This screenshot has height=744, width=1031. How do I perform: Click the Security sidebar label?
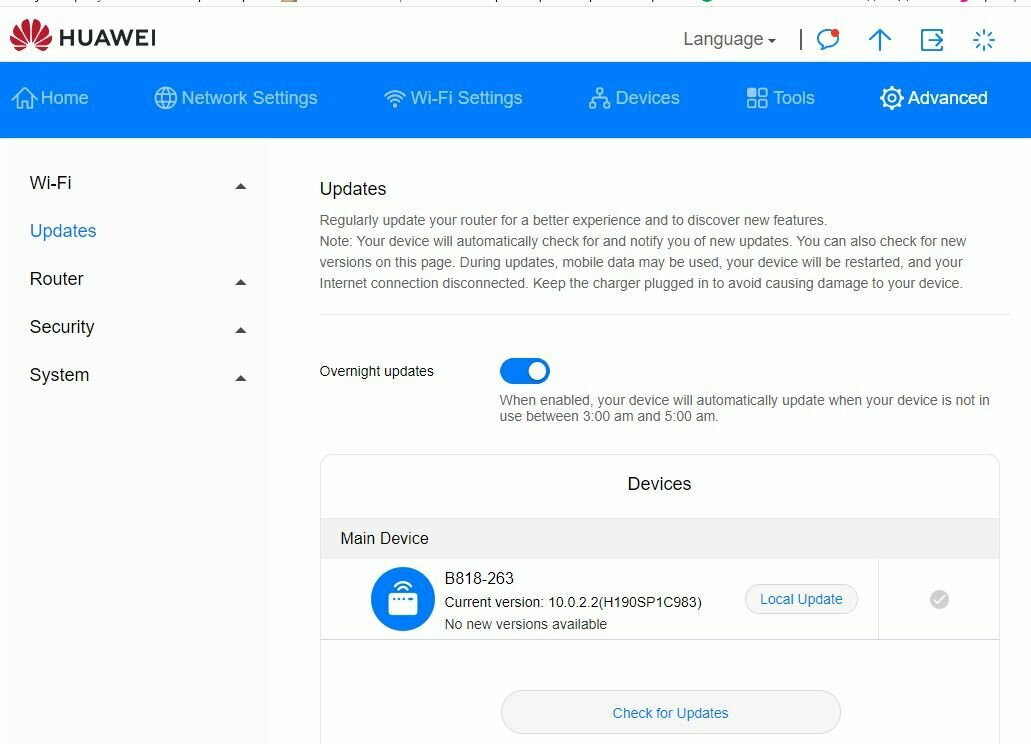click(x=62, y=327)
